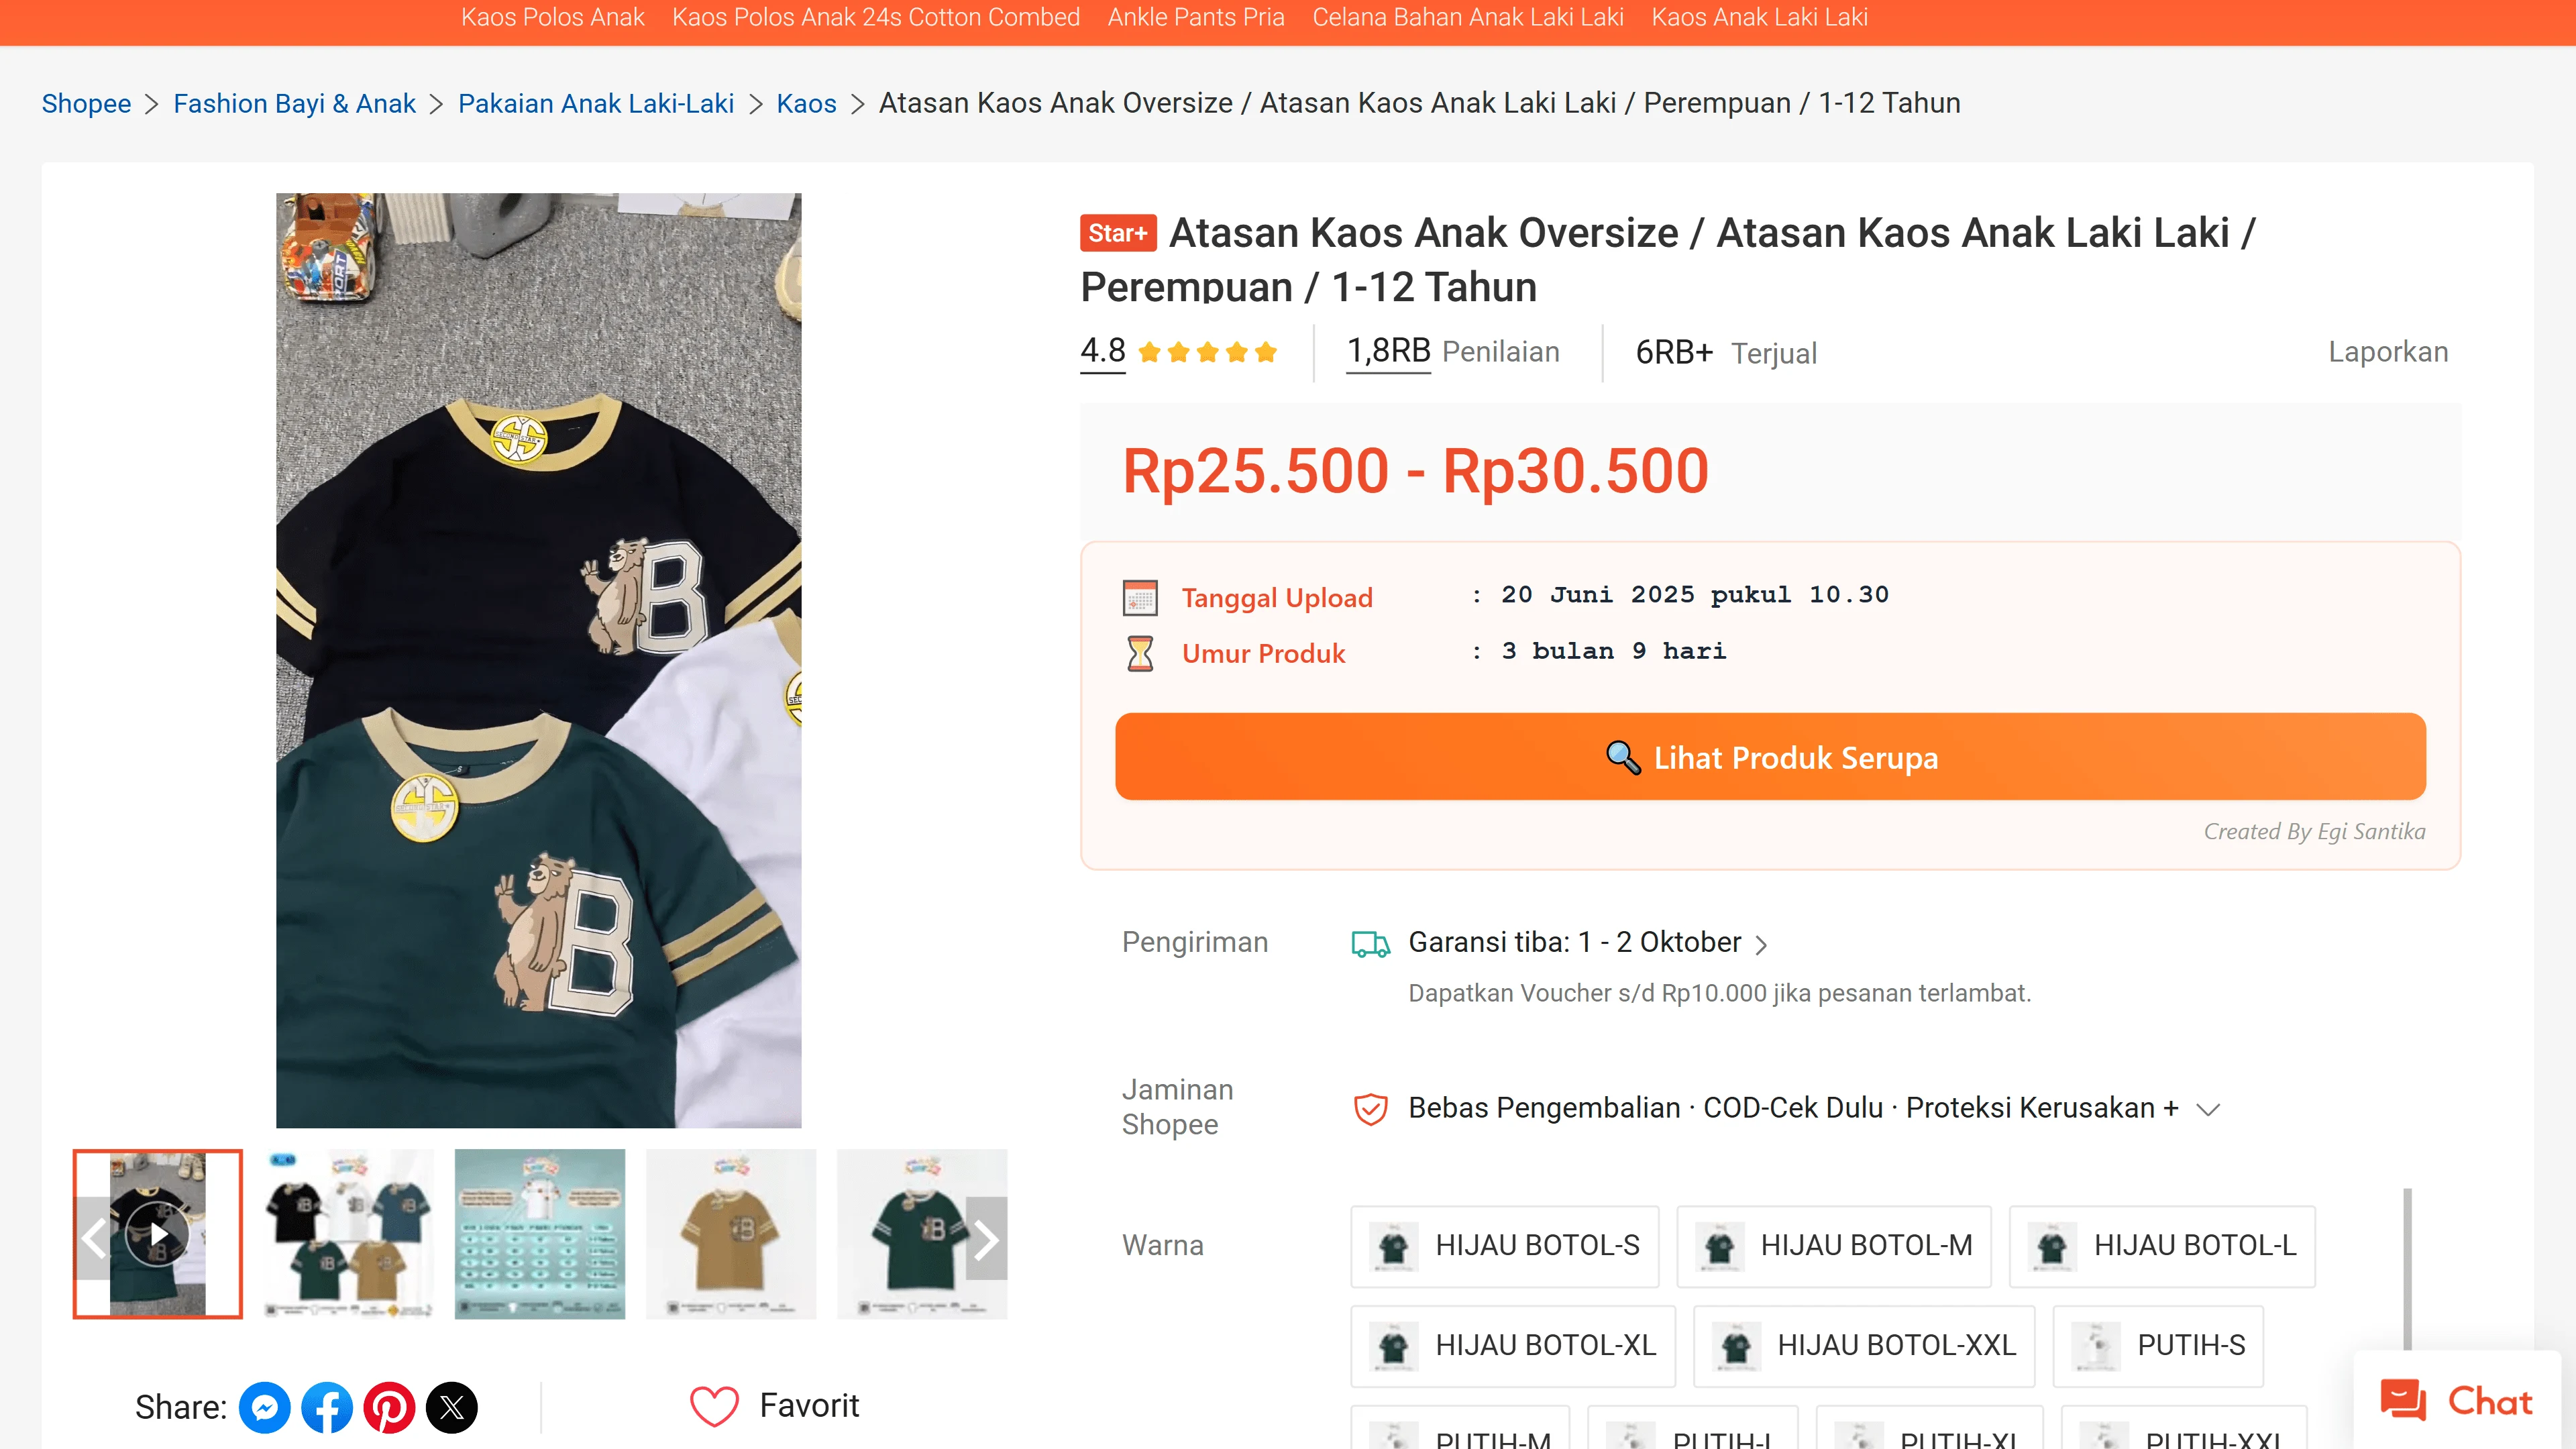Screen dimensions: 2576x1449
Task: Click the heart Favorit icon
Action: (714, 1406)
